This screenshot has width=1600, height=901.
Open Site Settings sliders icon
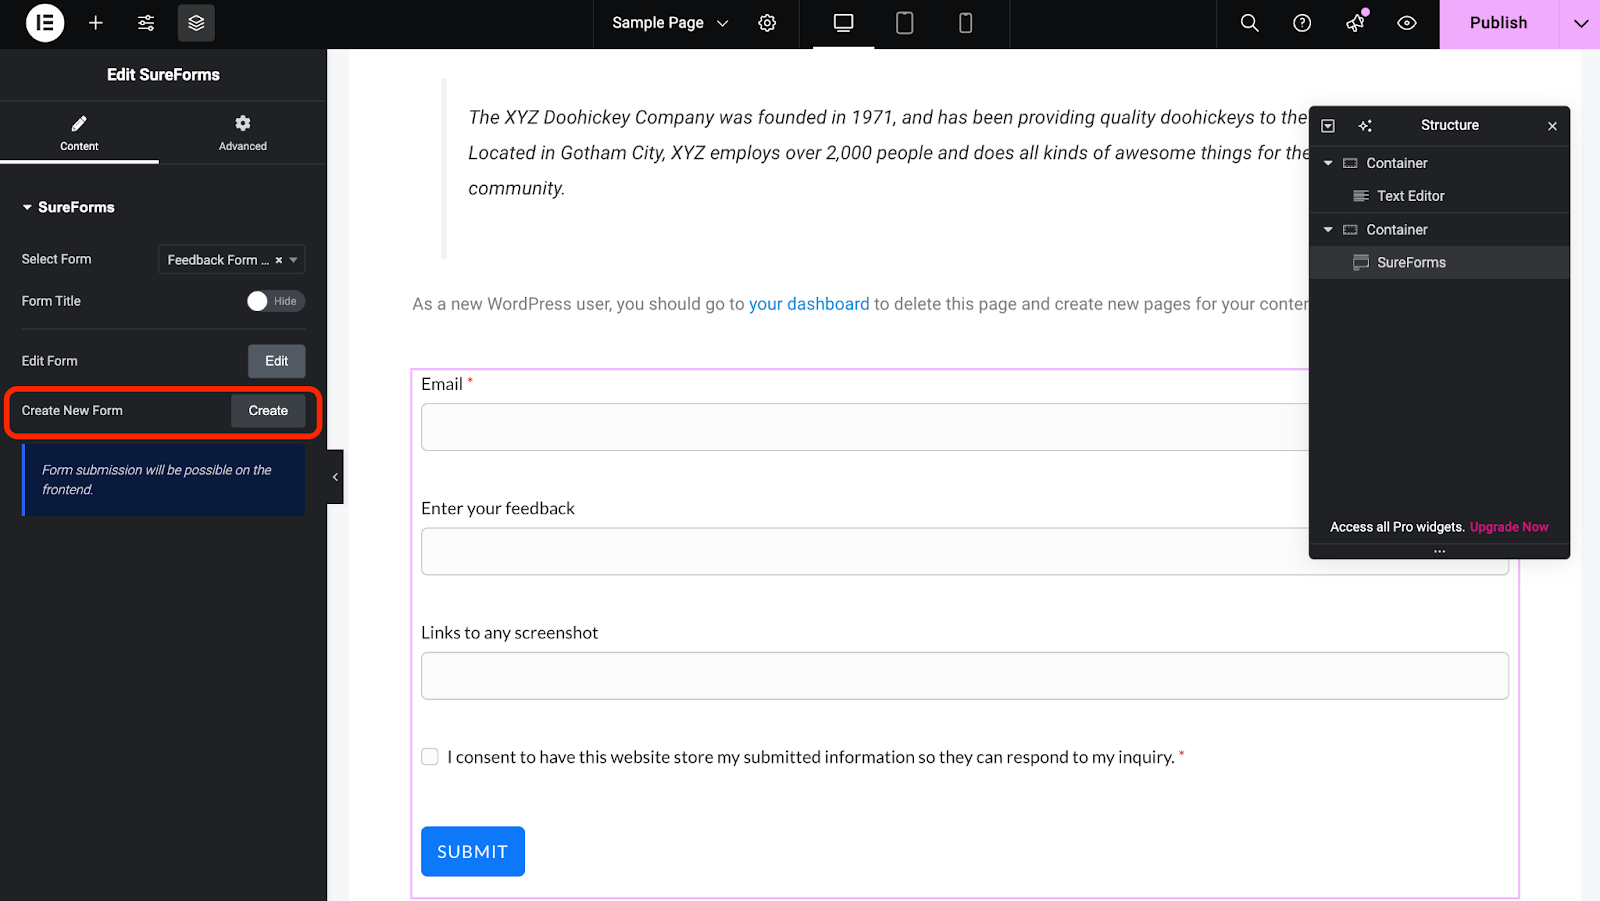pos(146,23)
